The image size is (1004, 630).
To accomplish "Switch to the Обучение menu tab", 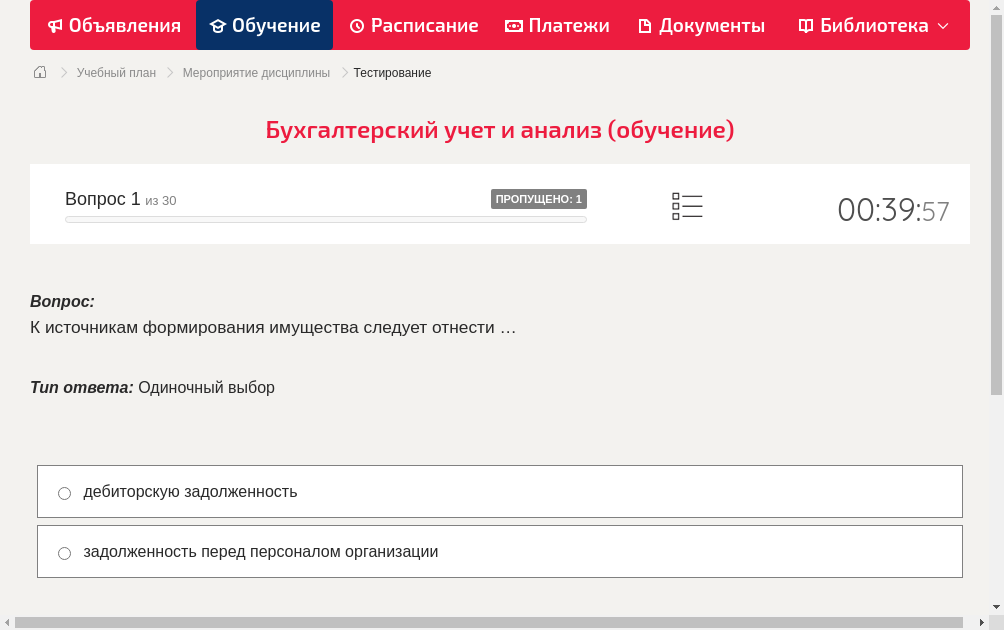I will [x=264, y=25].
